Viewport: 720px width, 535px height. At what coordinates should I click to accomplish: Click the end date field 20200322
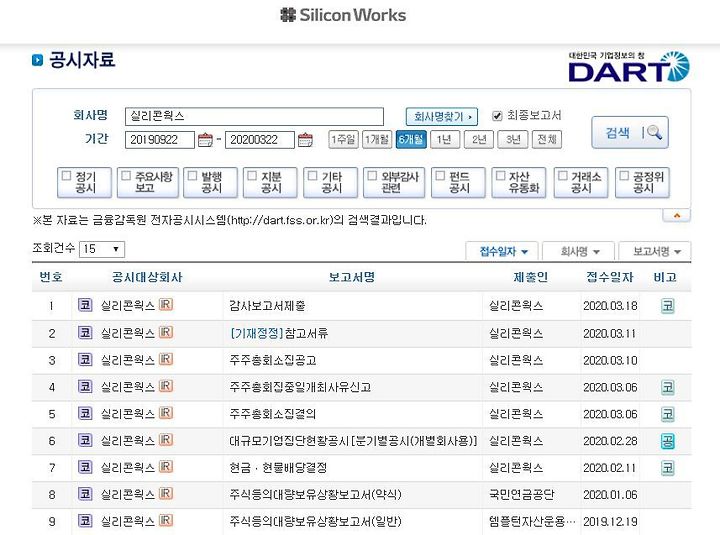260,140
